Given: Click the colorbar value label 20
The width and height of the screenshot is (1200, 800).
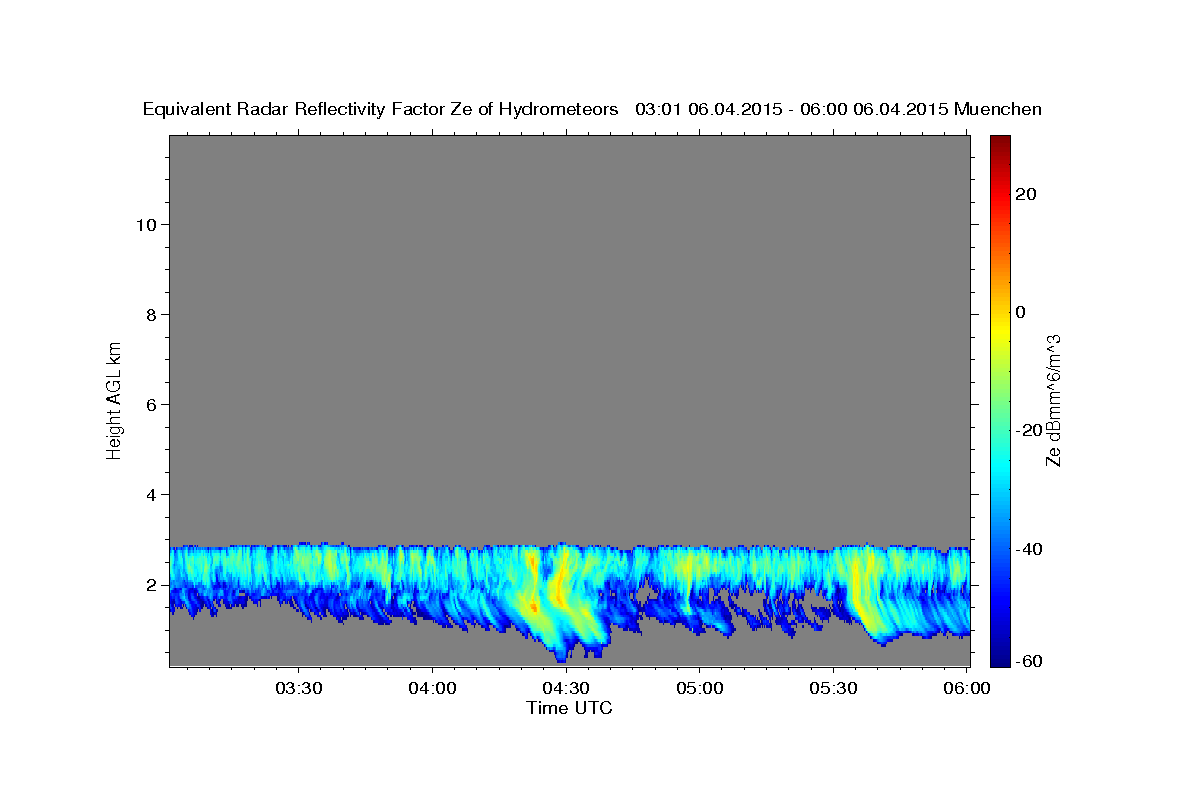Looking at the screenshot, I should click(x=1026, y=194).
